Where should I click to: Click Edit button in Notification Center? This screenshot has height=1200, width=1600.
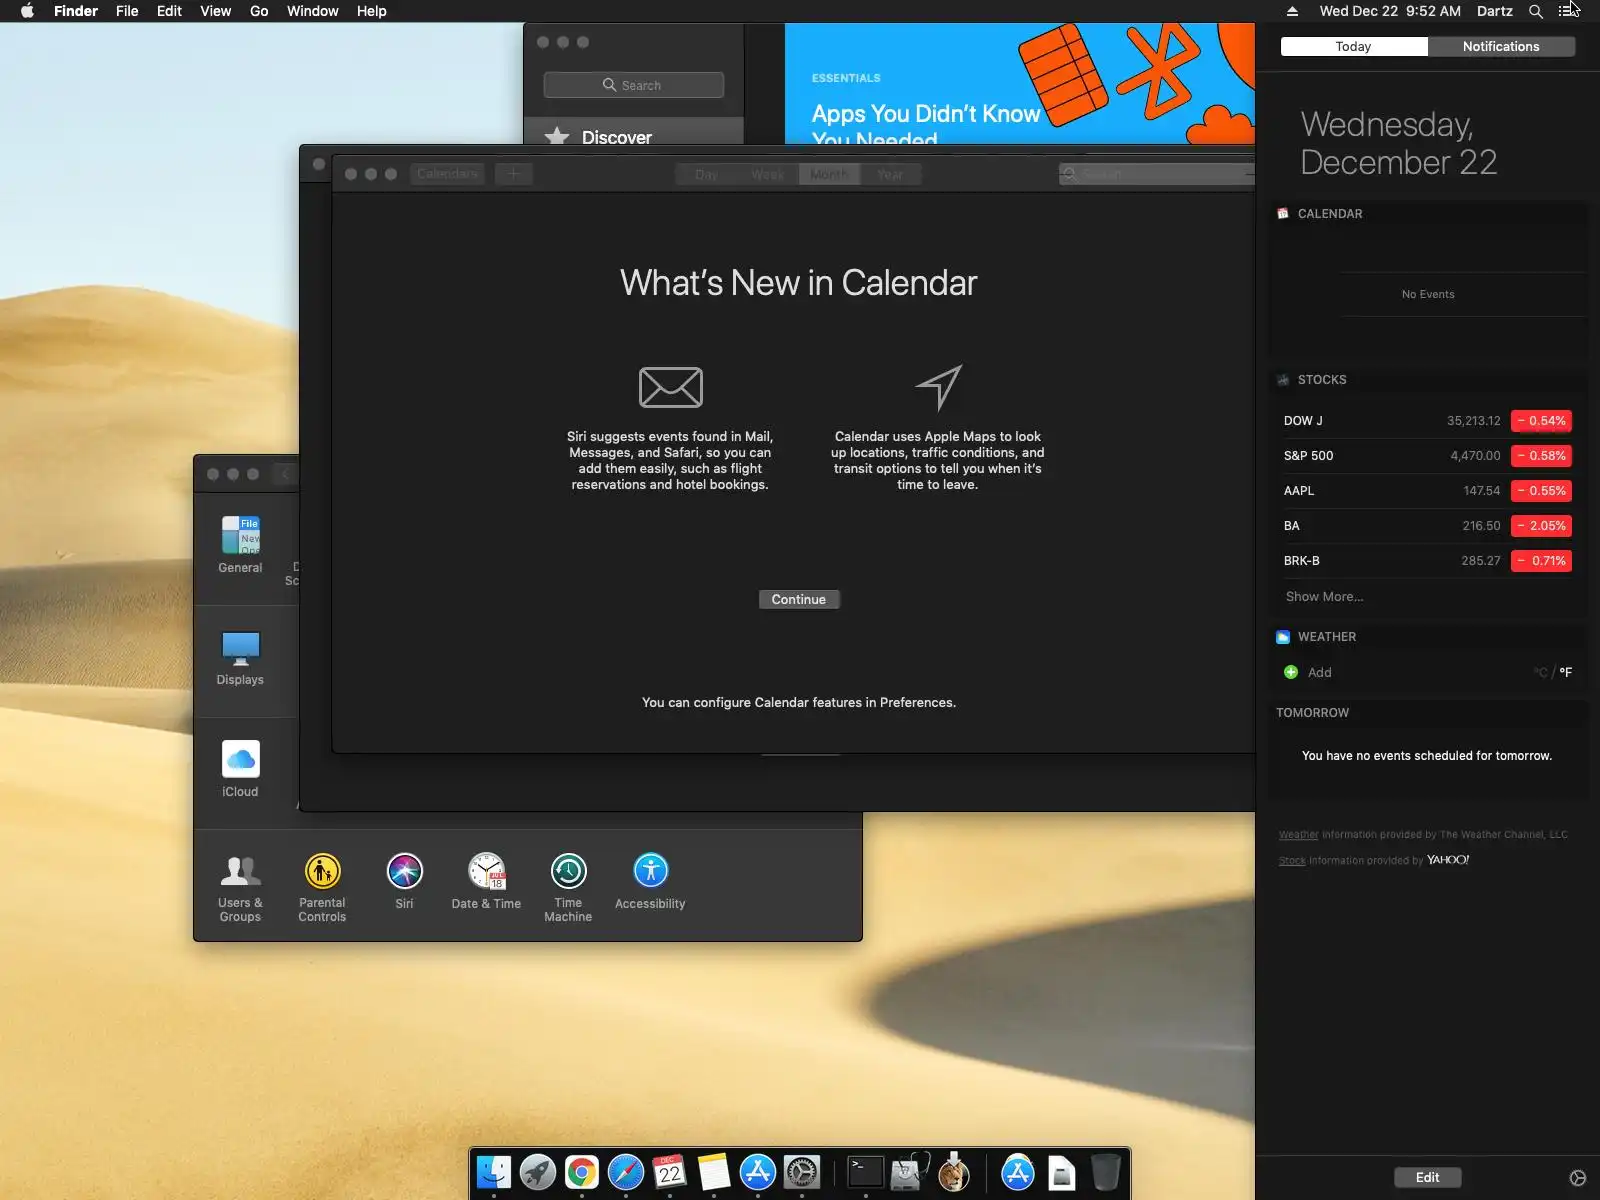click(x=1428, y=1178)
